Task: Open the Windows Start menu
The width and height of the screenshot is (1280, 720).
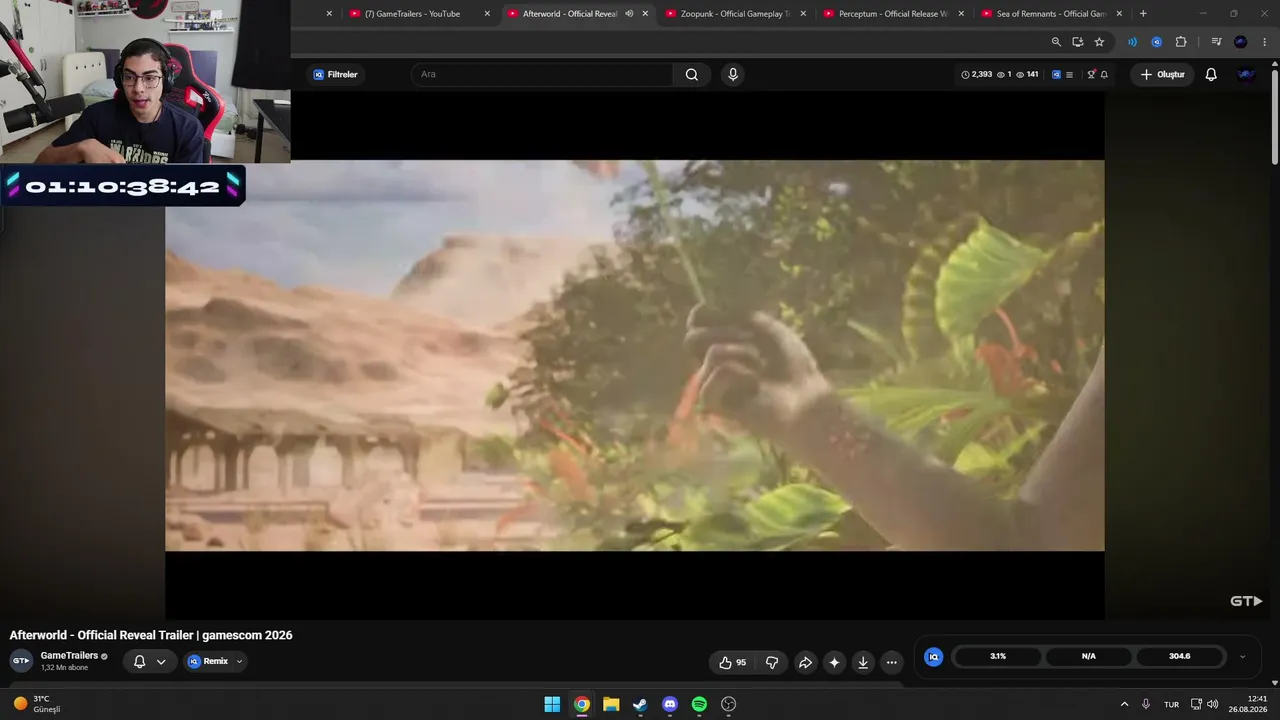Action: [552, 704]
